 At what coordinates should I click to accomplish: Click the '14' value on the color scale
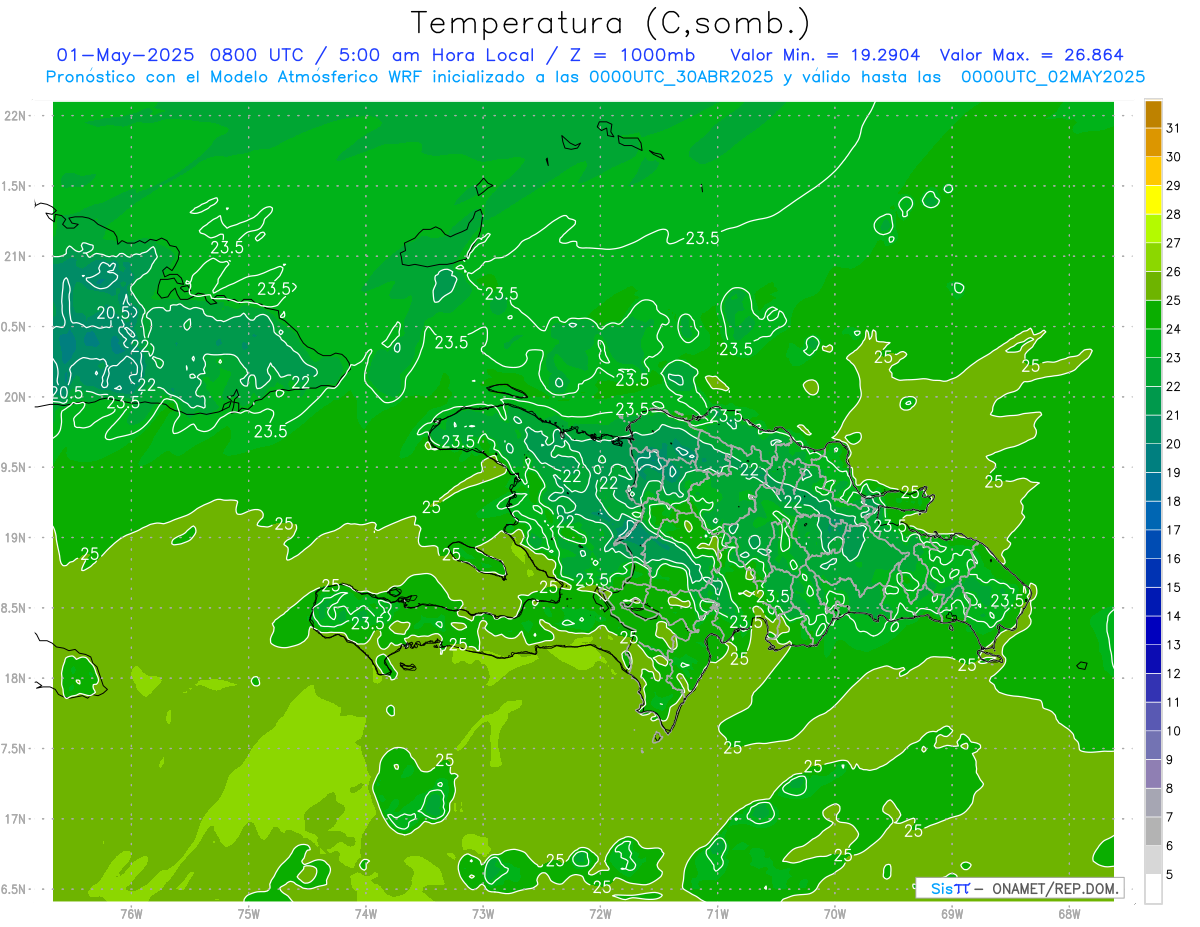pyautogui.click(x=1174, y=616)
